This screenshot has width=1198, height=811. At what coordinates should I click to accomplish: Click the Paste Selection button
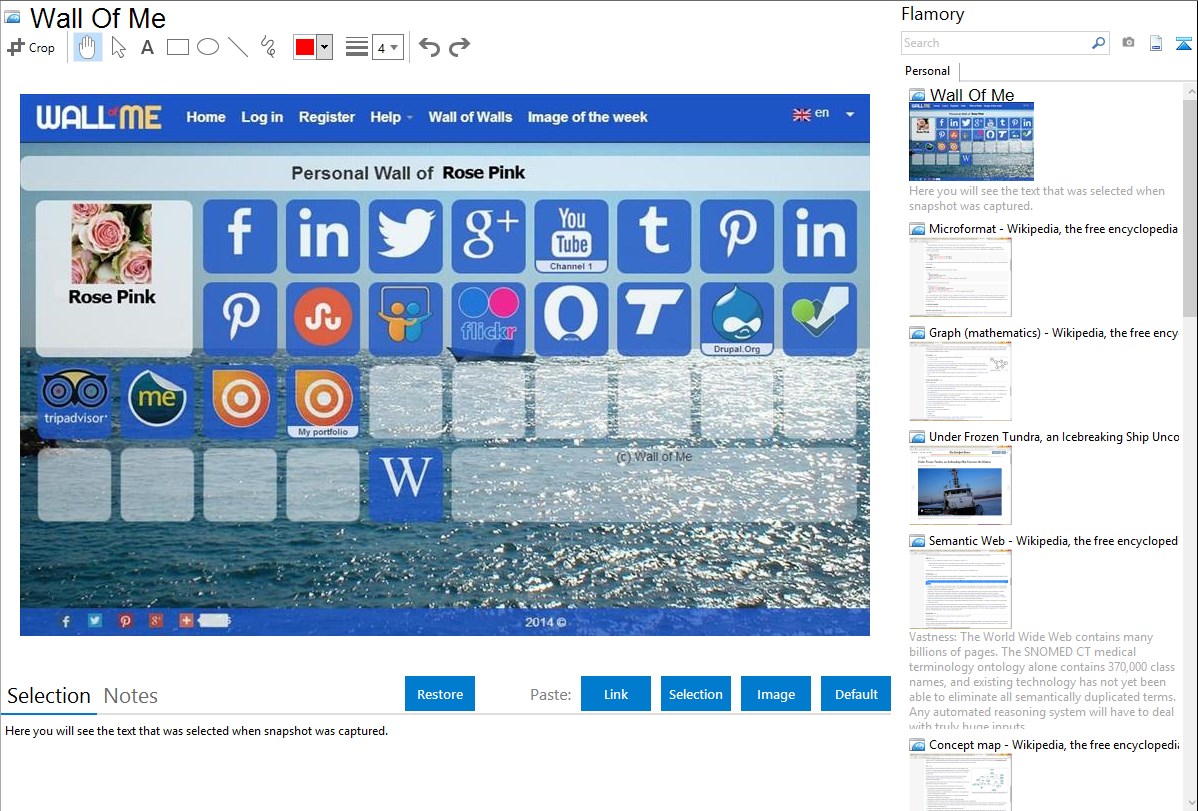[695, 694]
